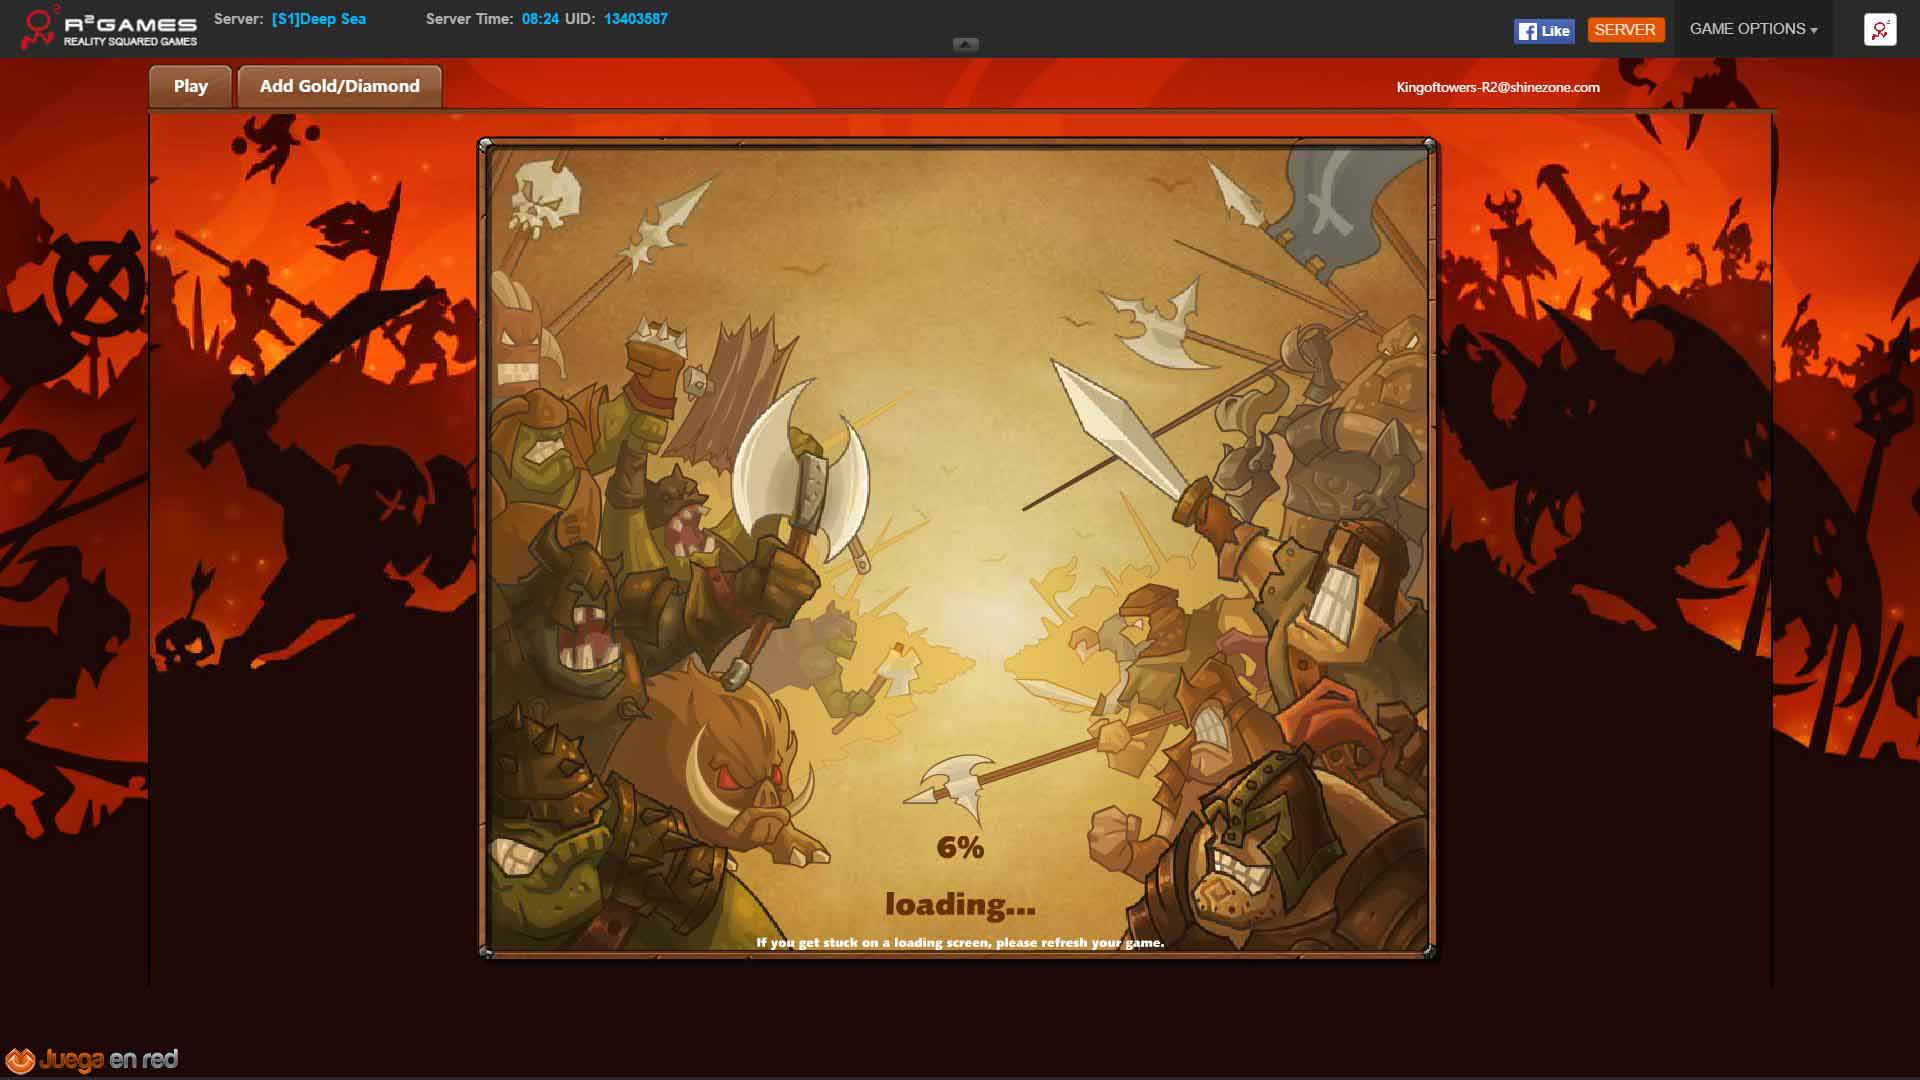Click the [S1]Deep Sea server link
This screenshot has height=1080, width=1920.
[x=318, y=19]
